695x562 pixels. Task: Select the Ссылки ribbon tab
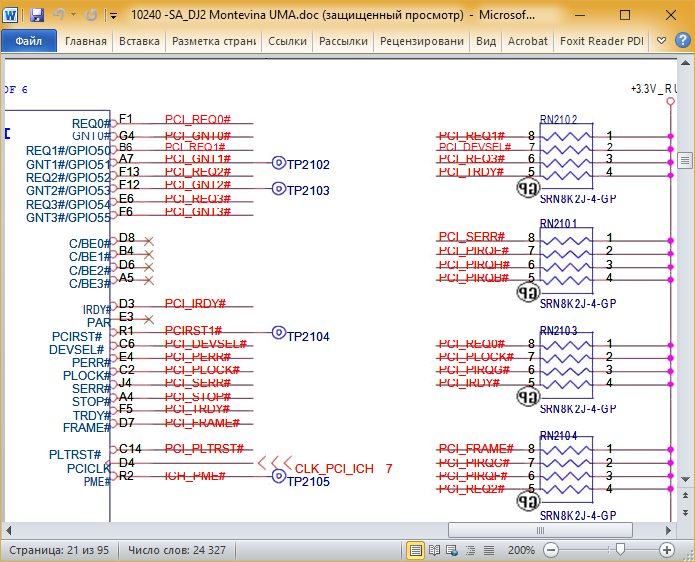pos(288,42)
